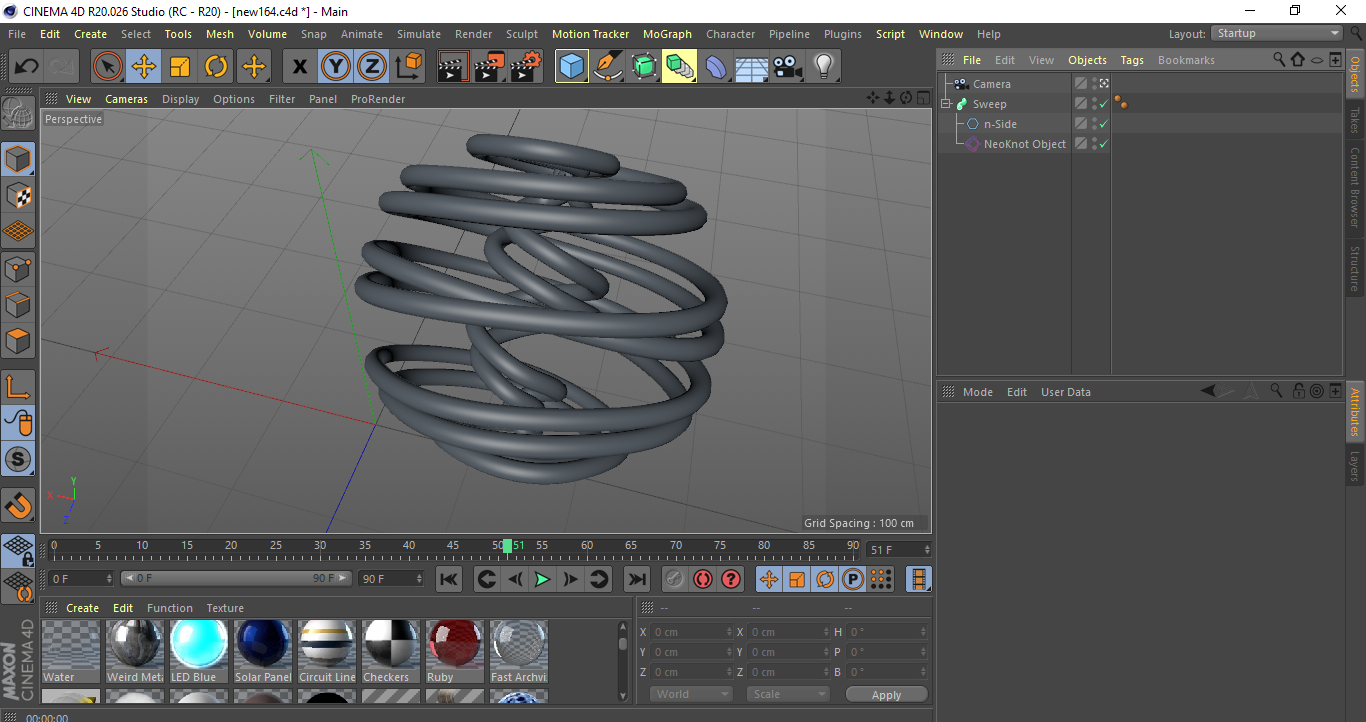Play the animation forward
Image resolution: width=1366 pixels, height=722 pixels.
click(542, 579)
